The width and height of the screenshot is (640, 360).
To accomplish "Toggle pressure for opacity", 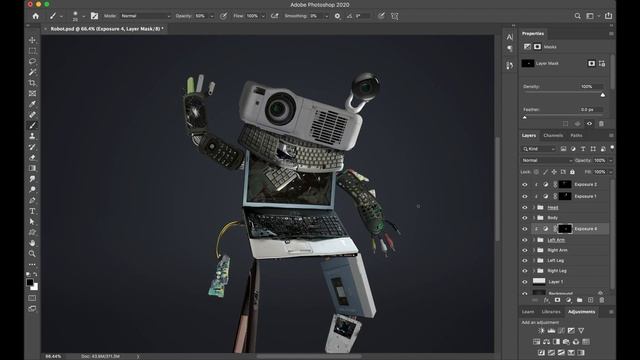I will click(223, 16).
